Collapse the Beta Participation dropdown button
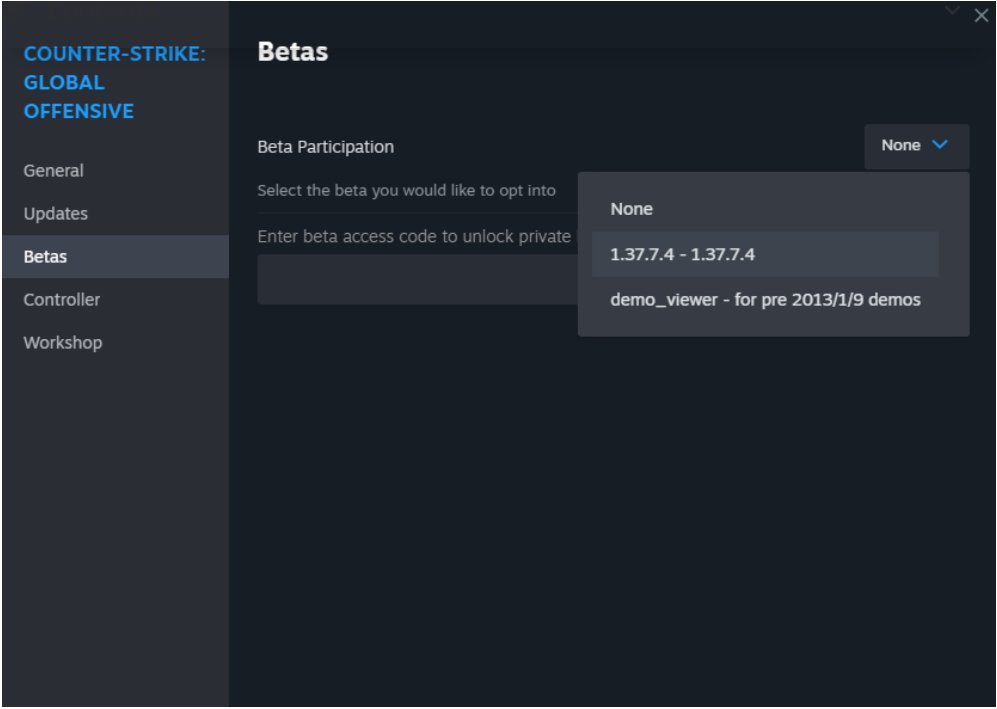Viewport: 997px width, 709px height. click(x=916, y=146)
